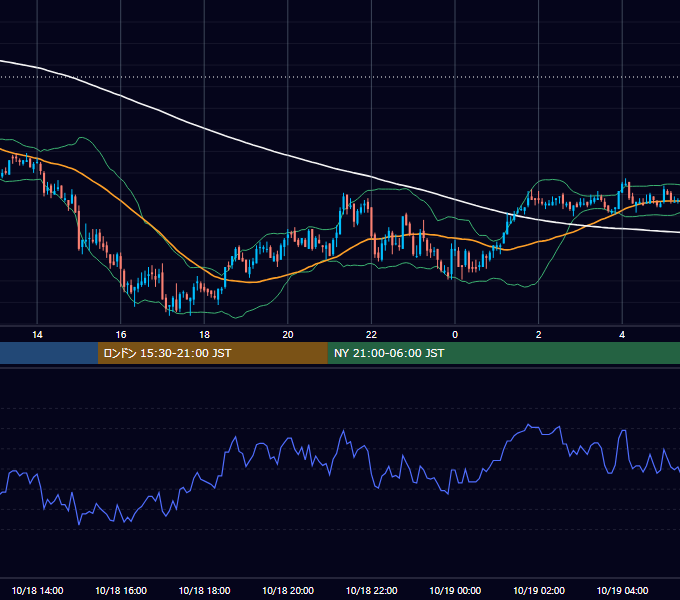Click the 20 hour label on price chart axis

tap(288, 335)
